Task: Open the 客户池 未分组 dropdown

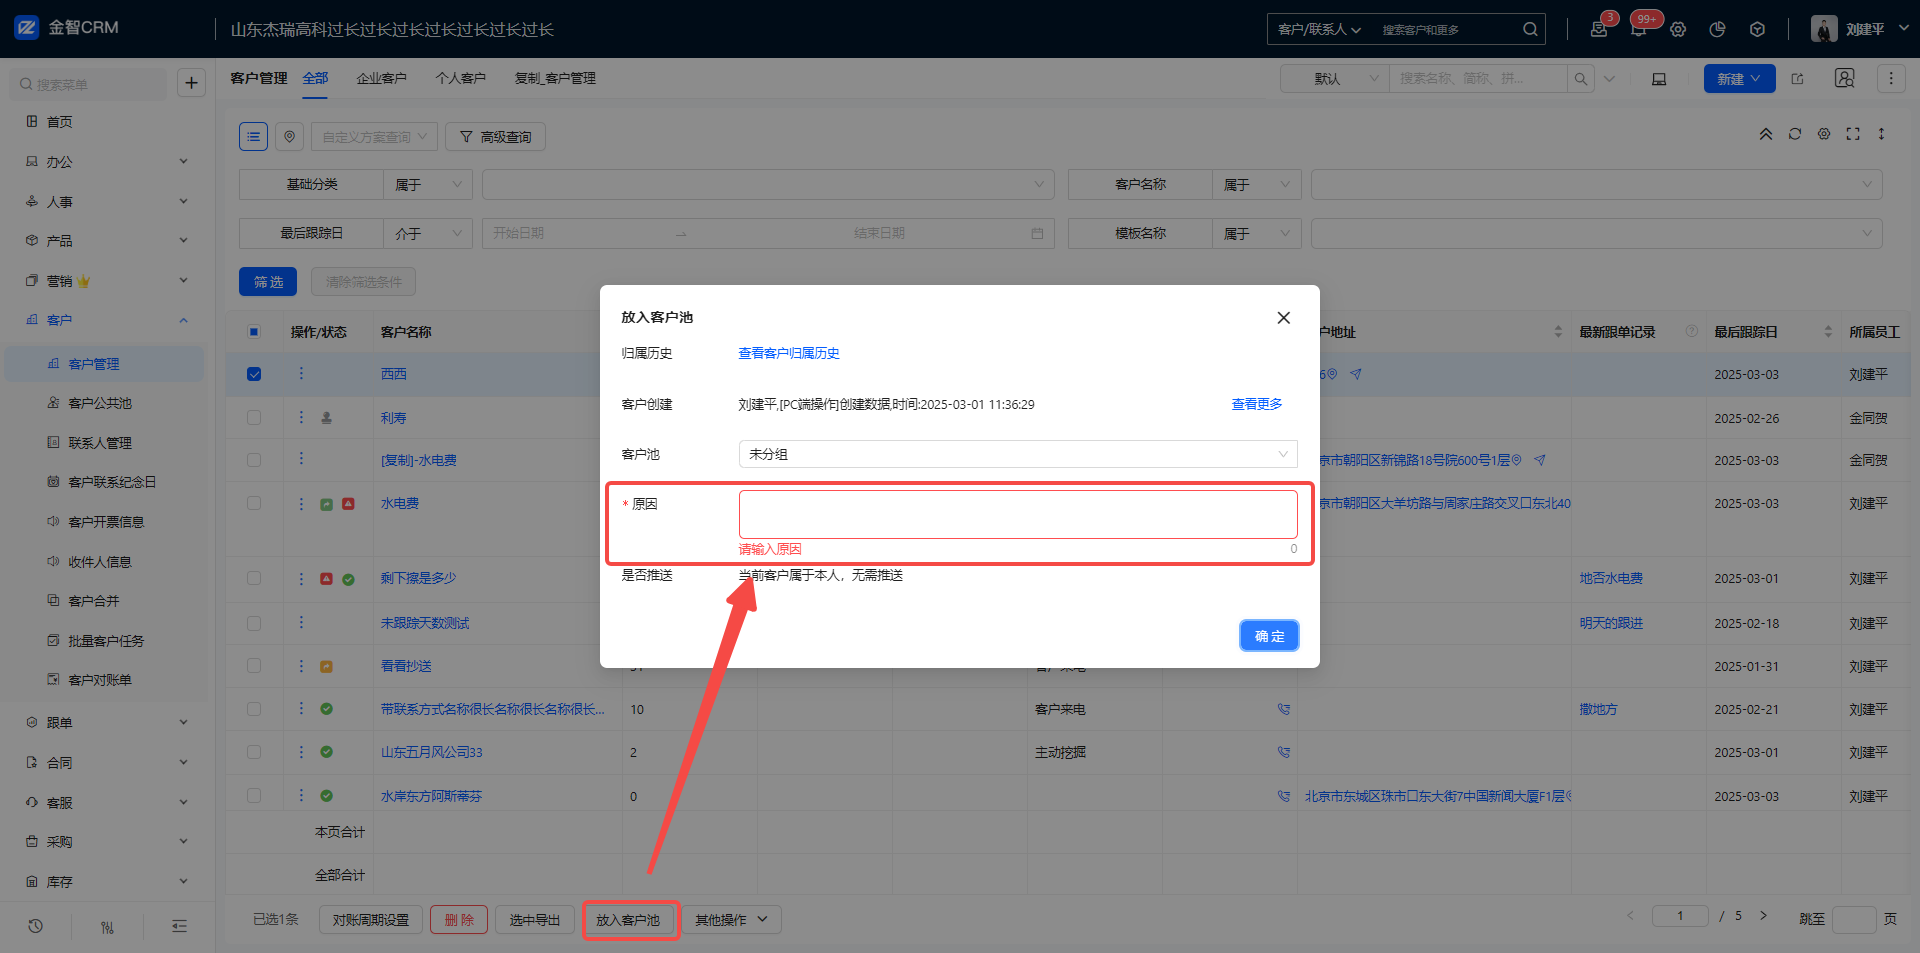Action: 1018,454
